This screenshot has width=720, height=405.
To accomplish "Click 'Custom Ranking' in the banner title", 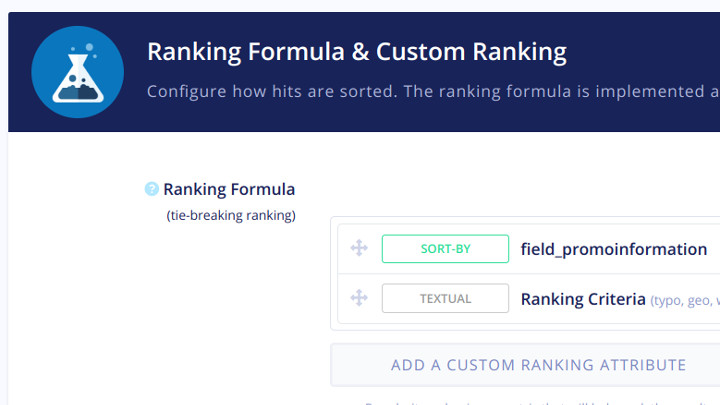I will click(471, 52).
